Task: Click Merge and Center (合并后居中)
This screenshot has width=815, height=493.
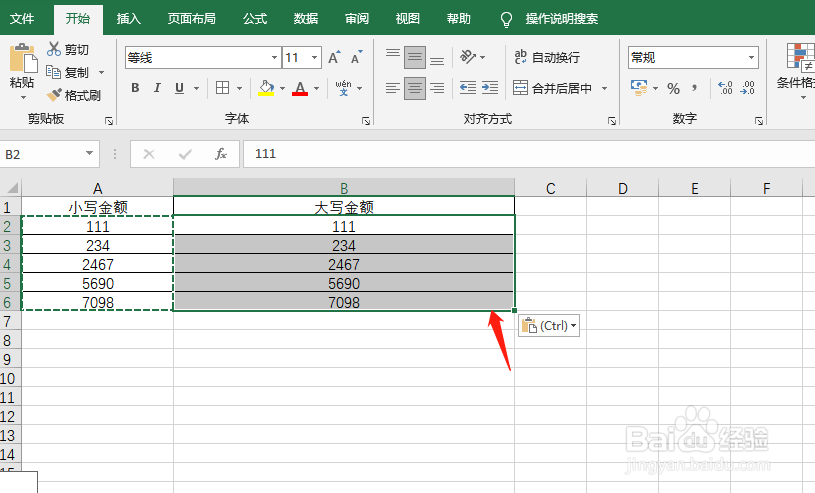Action: point(552,88)
